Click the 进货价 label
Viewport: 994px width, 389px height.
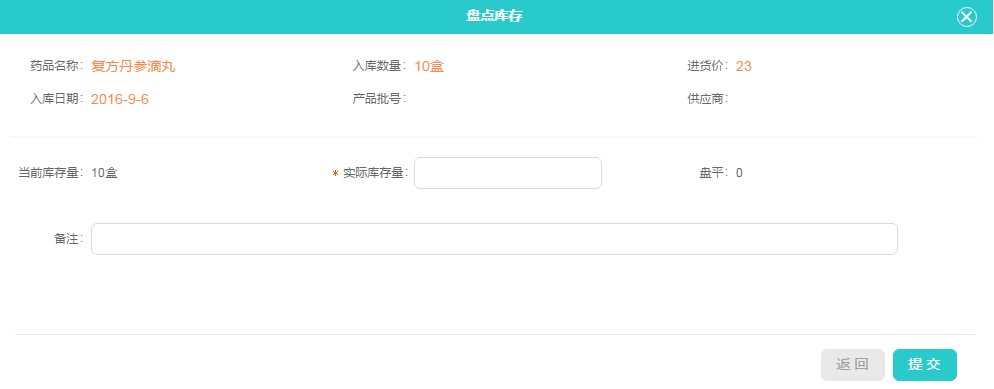(x=707, y=66)
